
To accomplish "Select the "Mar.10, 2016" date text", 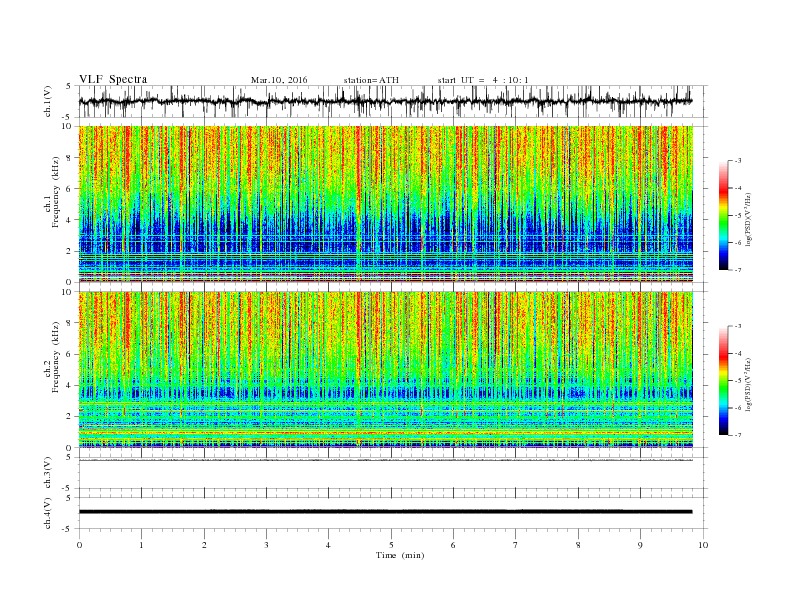I will tap(279, 80).
